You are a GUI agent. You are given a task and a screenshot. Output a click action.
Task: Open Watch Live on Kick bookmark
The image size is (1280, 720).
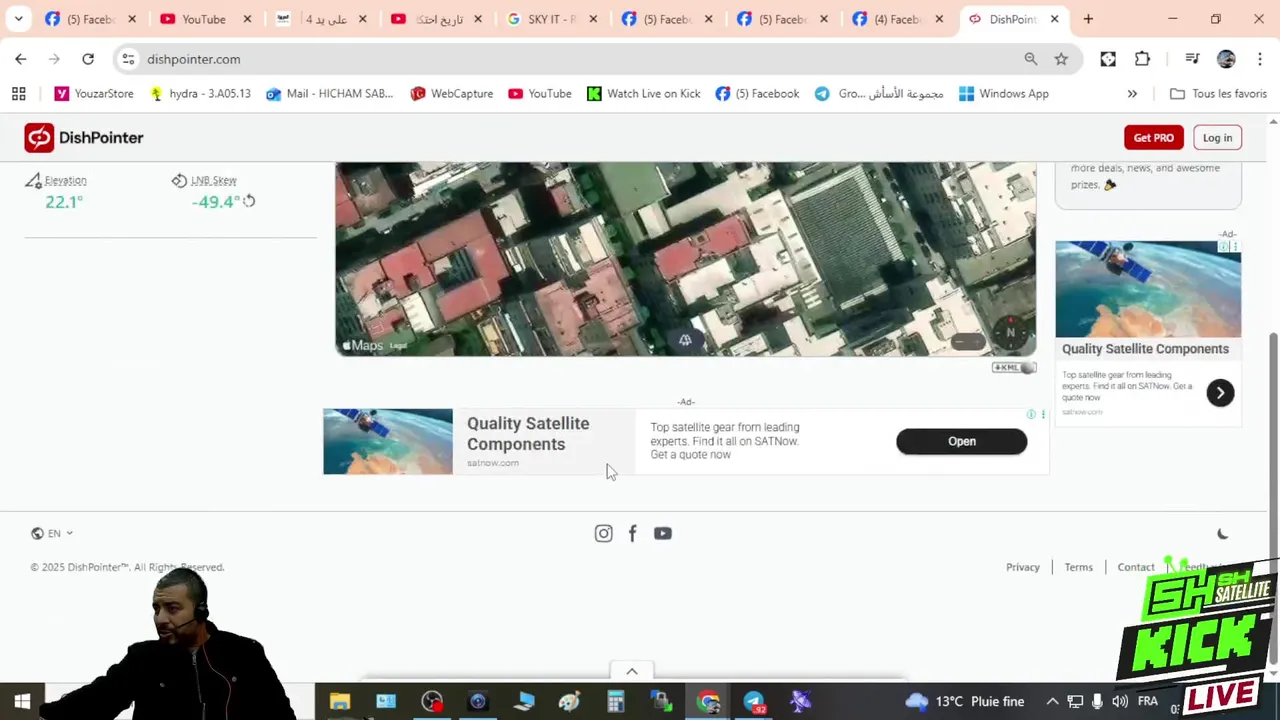point(643,94)
